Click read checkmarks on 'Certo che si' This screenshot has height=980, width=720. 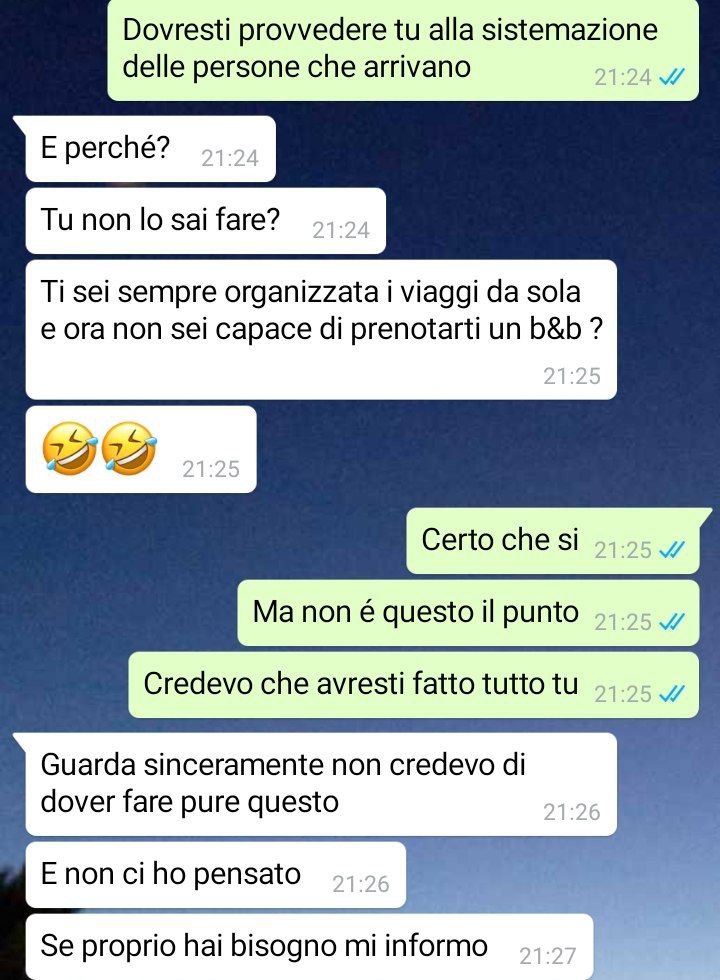pyautogui.click(x=672, y=549)
